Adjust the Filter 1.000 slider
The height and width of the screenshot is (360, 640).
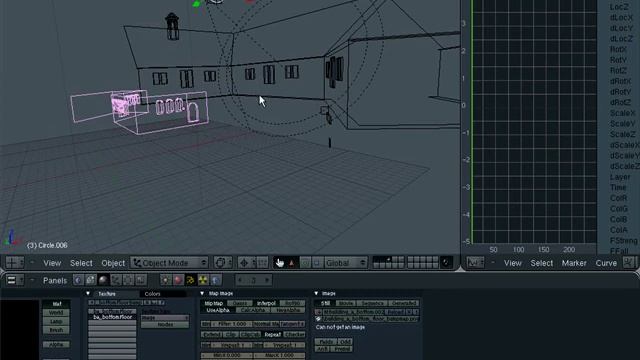click(x=232, y=324)
